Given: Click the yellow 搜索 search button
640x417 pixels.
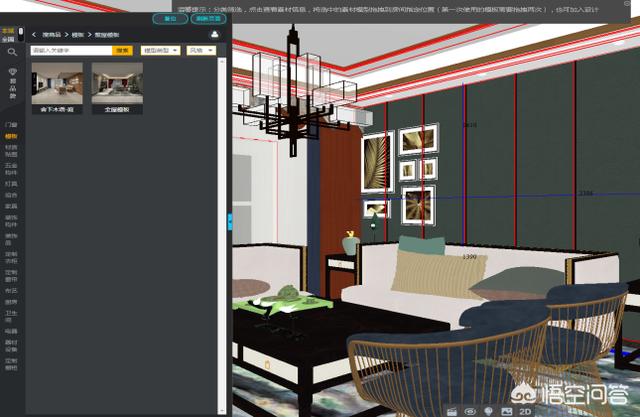Looking at the screenshot, I should pyautogui.click(x=122, y=49).
